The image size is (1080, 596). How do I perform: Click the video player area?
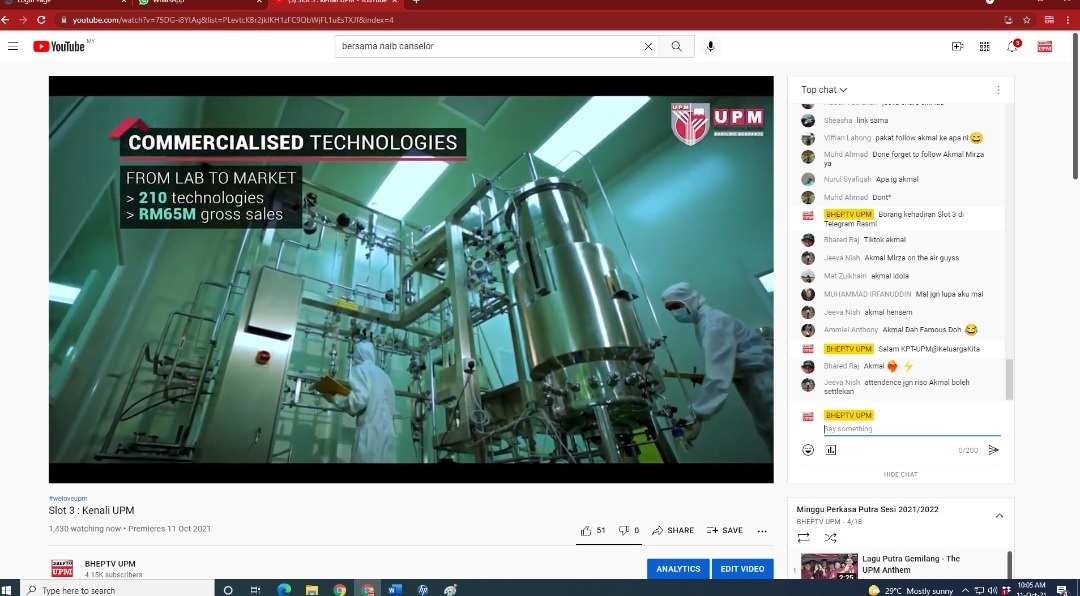[411, 279]
